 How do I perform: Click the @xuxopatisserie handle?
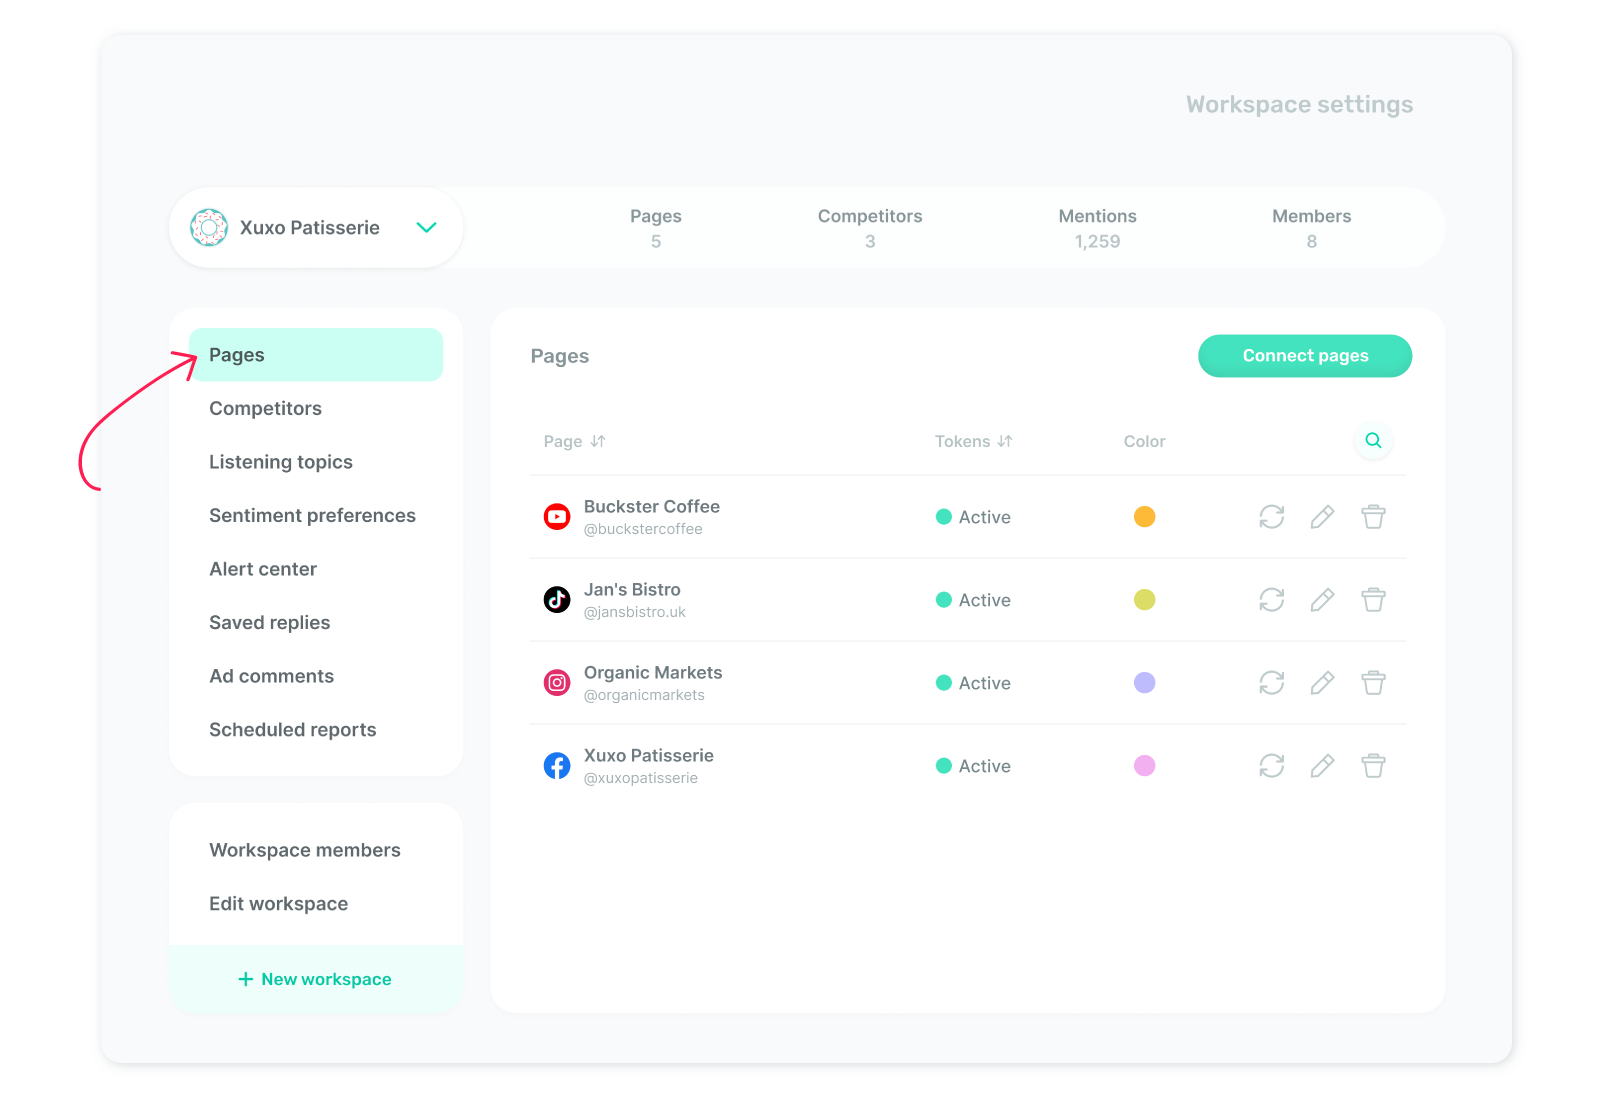point(641,778)
